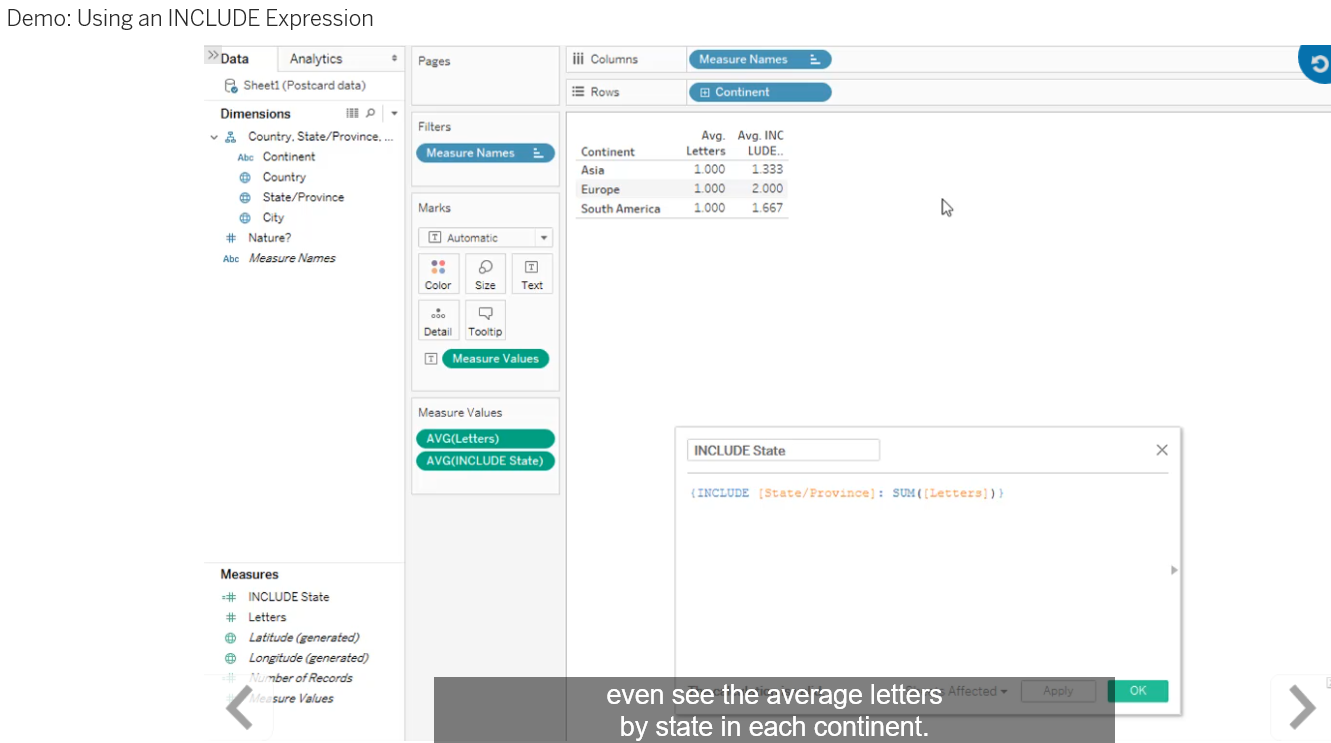Go to the next slide arrow
1331x743 pixels.
[1301, 707]
